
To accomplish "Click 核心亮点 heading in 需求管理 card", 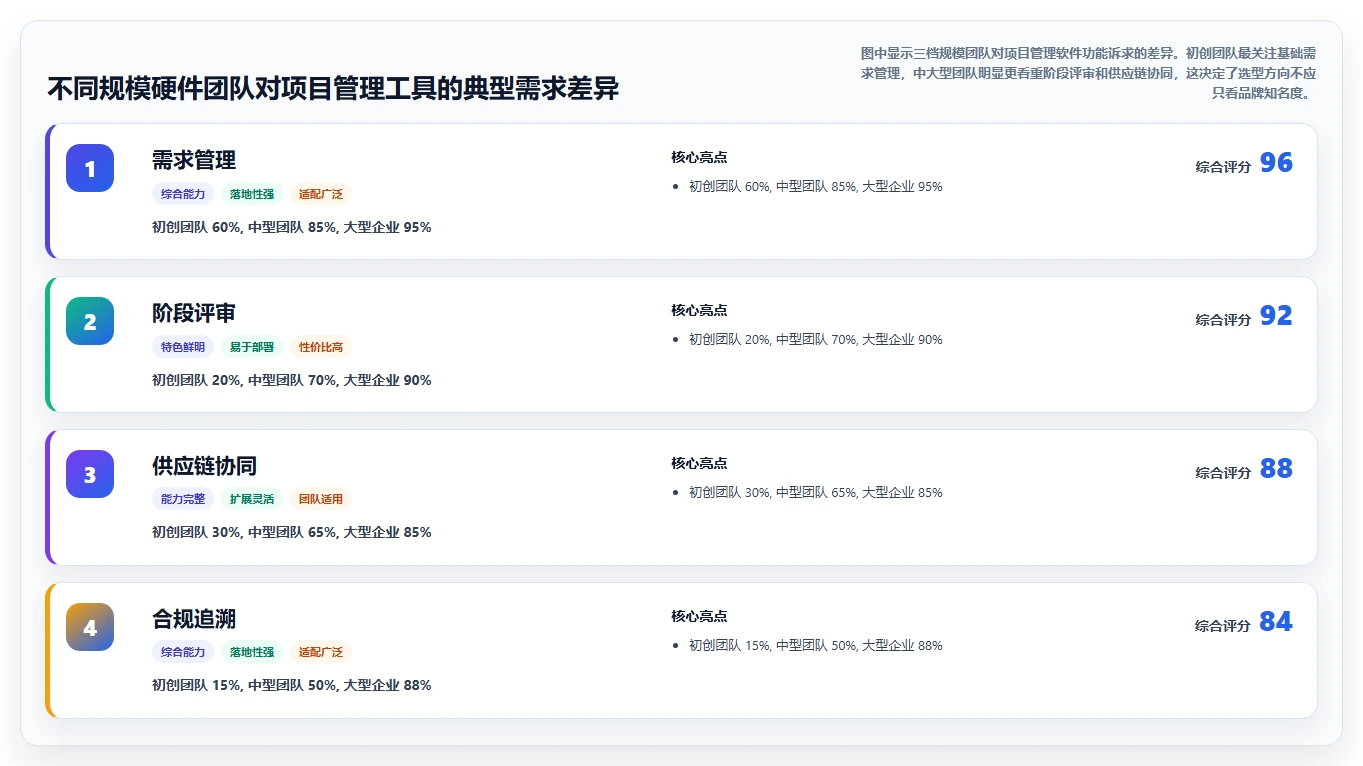I will tap(699, 157).
